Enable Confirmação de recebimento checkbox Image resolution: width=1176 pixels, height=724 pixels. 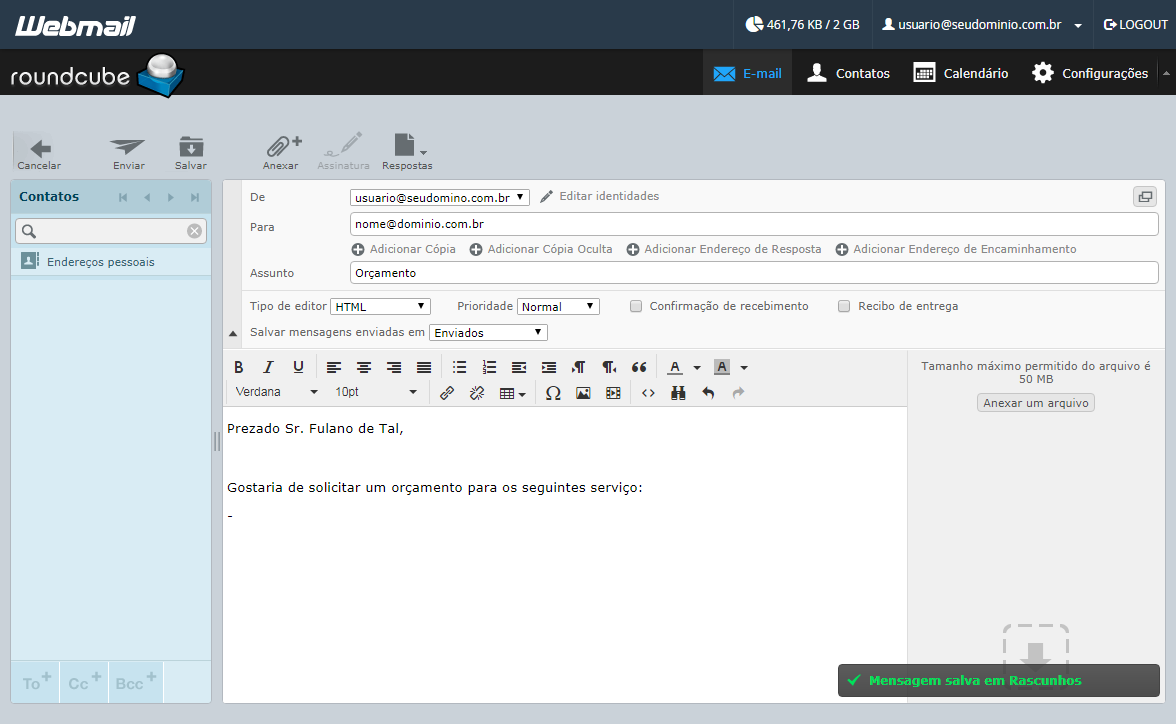636,306
